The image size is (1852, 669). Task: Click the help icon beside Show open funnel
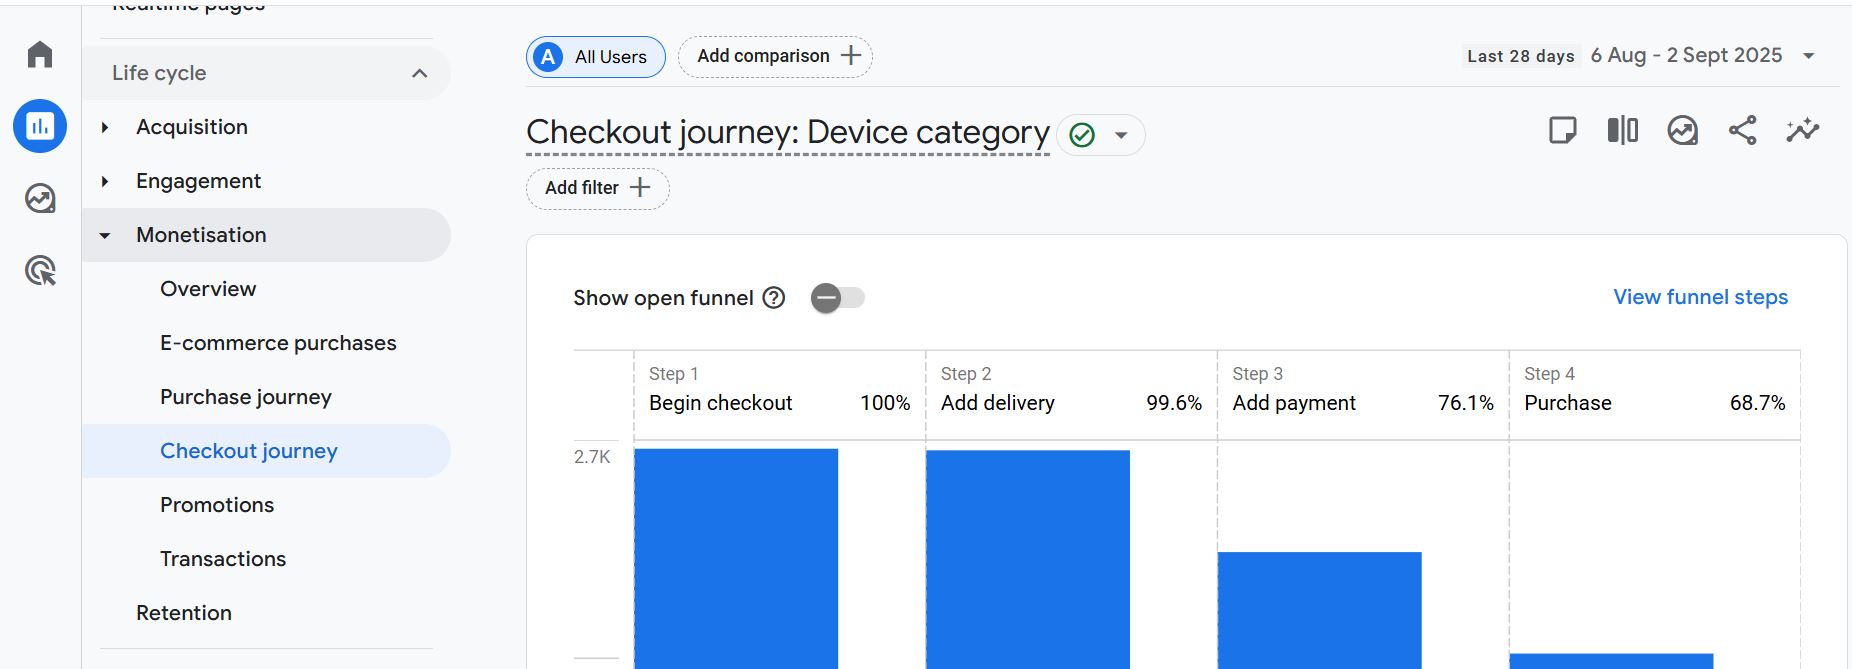coord(773,298)
